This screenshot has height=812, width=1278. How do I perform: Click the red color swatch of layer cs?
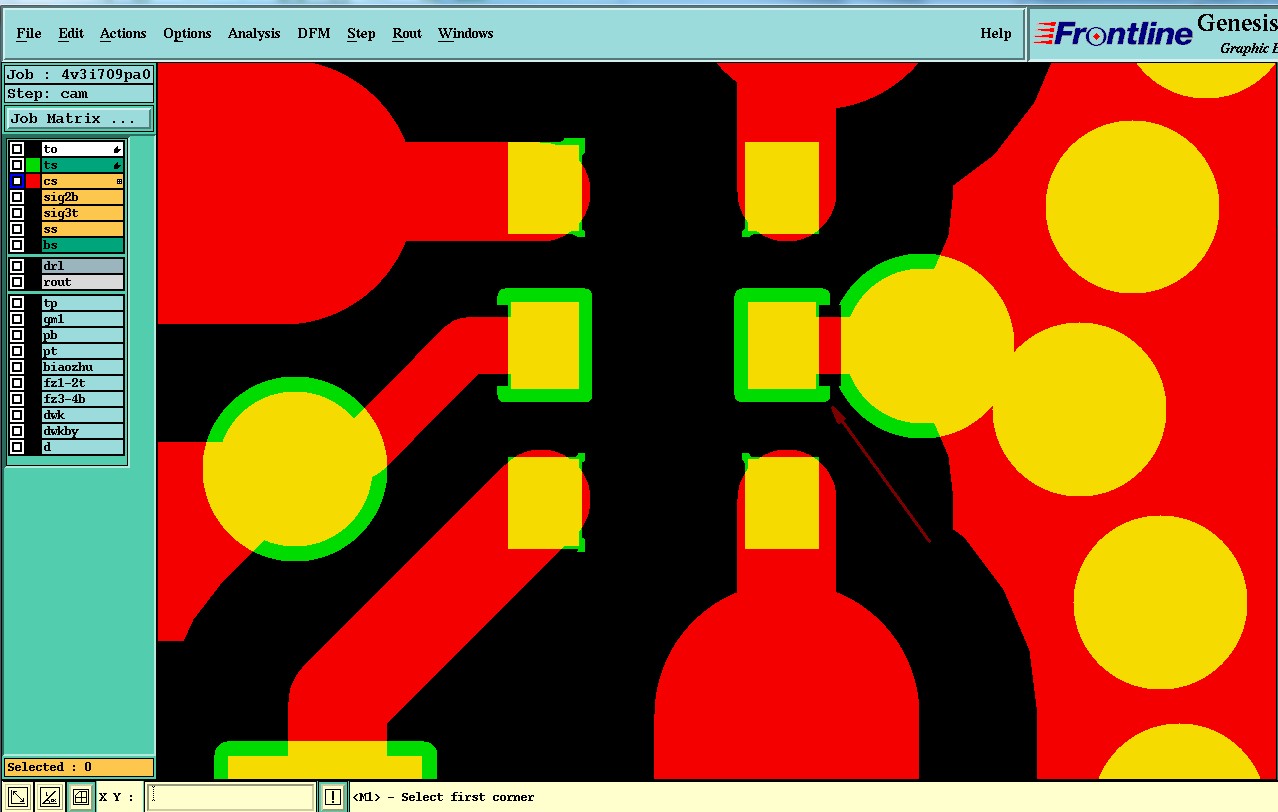(33, 181)
